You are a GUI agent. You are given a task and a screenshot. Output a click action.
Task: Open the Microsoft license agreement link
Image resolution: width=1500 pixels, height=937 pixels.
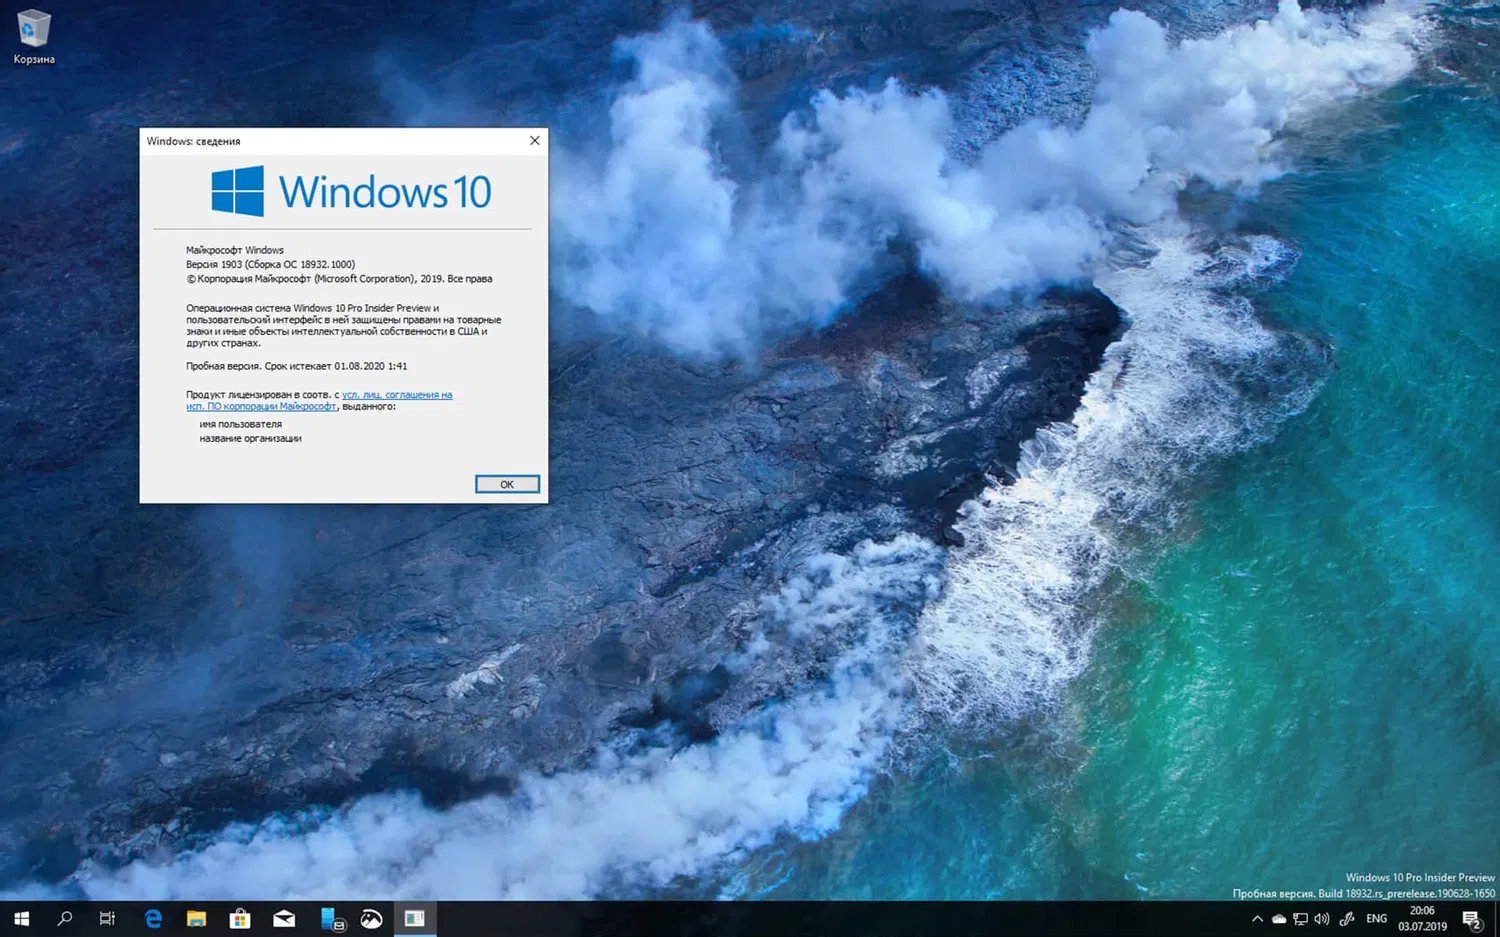tap(397, 395)
